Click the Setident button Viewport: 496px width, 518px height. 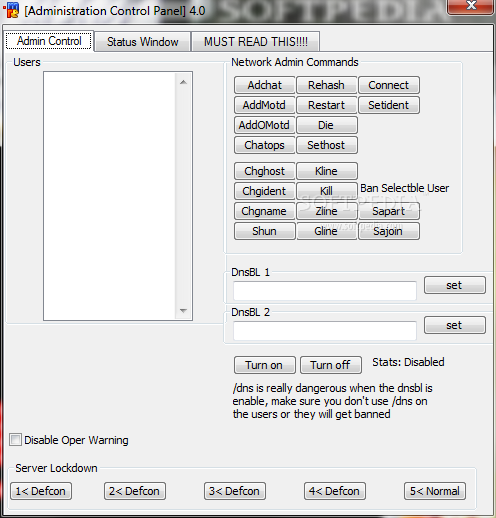click(x=389, y=105)
